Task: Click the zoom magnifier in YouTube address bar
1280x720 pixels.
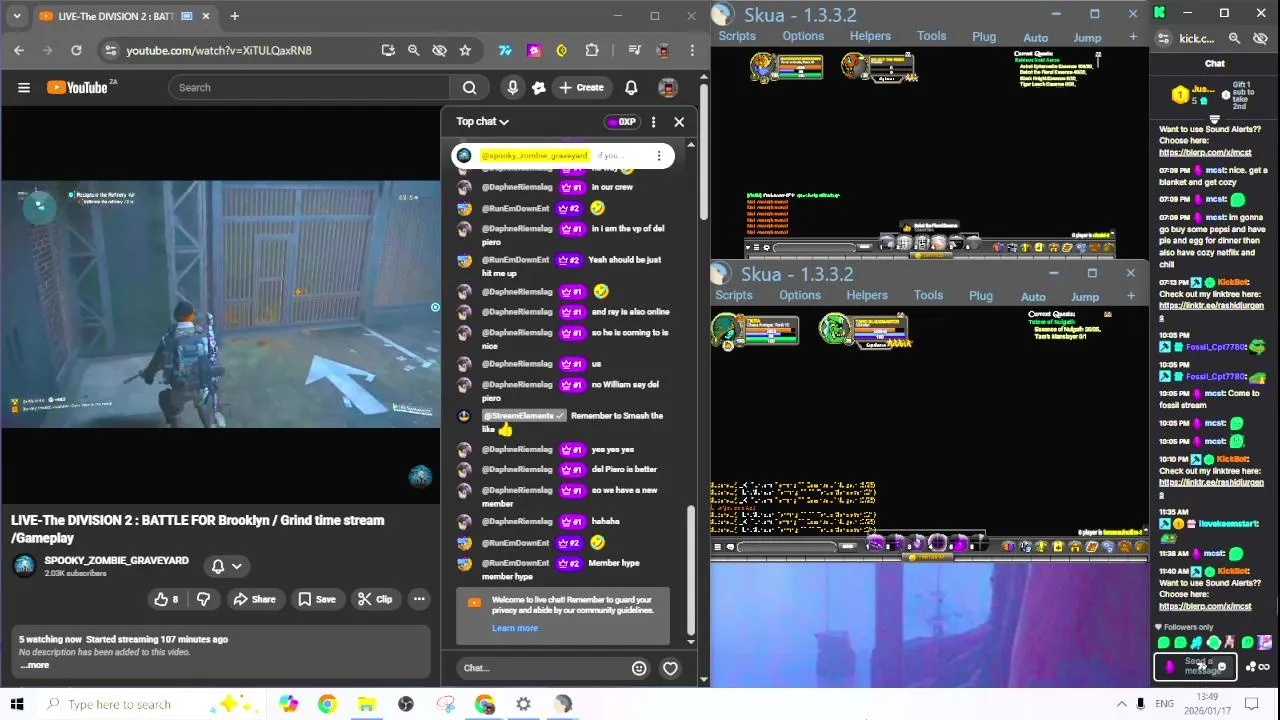Action: (x=413, y=50)
